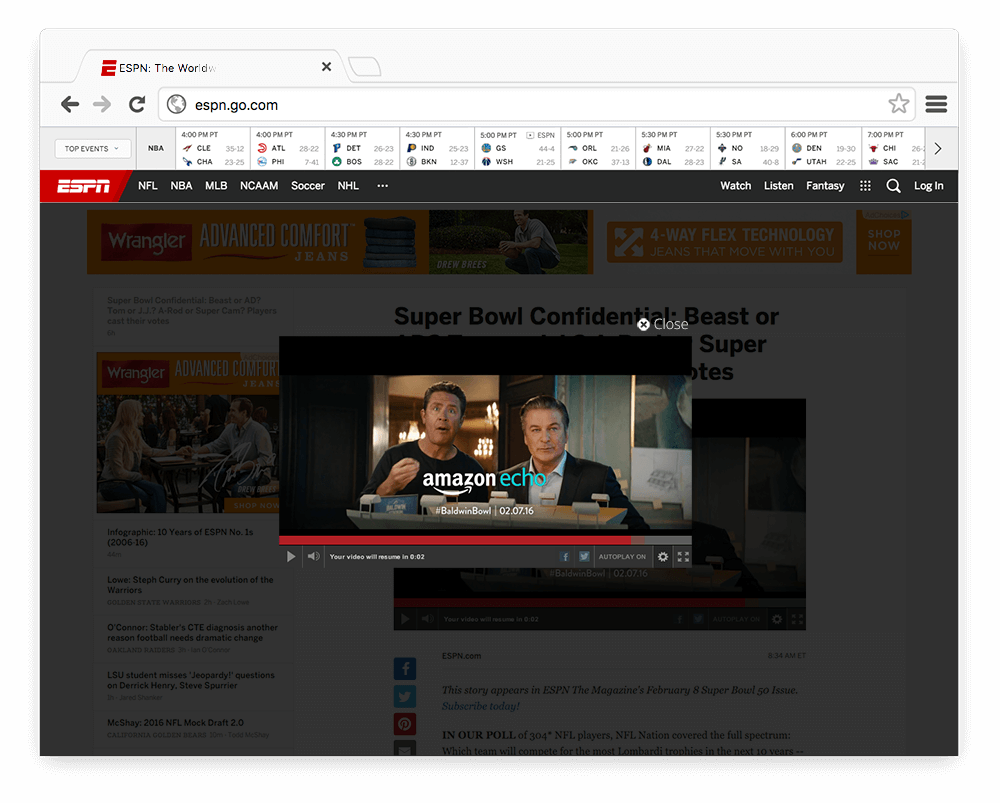
Task: Open LSU student misses 'Jeopardy!' story
Action: (191, 680)
